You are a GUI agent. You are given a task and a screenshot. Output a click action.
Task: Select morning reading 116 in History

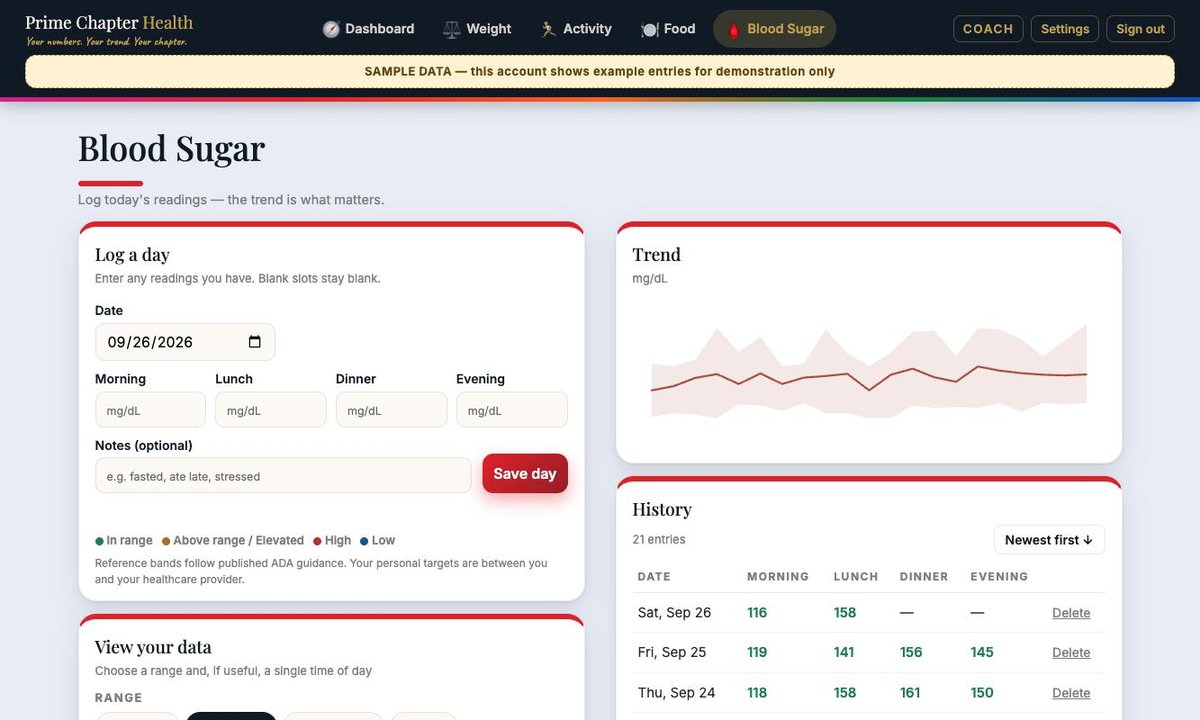tap(757, 613)
